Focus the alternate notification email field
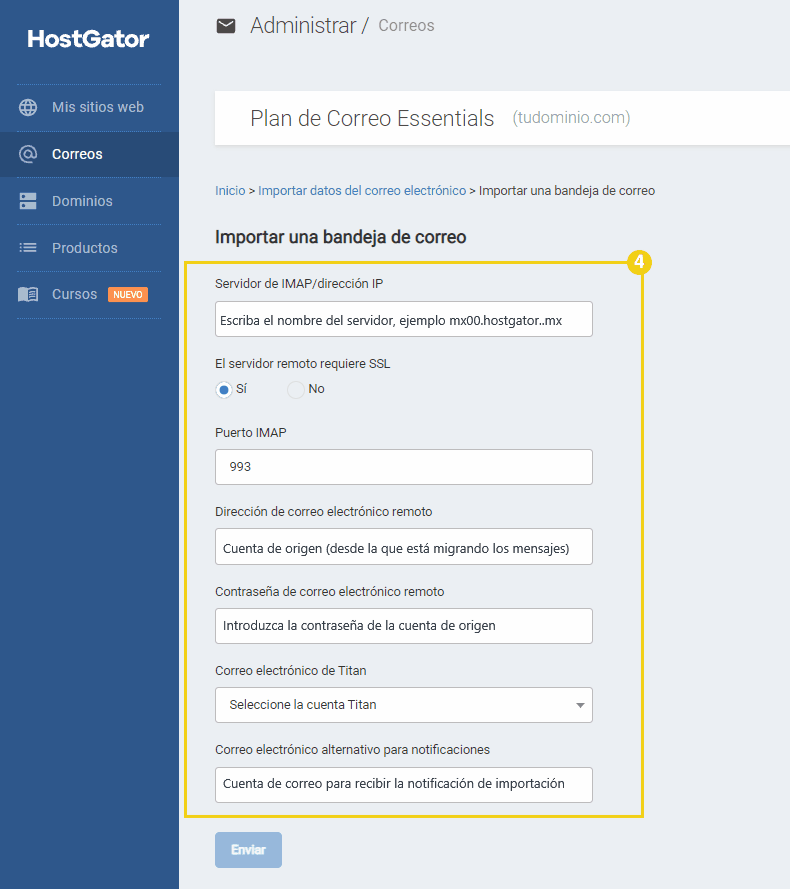Screen dimensions: 790x889 click(x=404, y=785)
